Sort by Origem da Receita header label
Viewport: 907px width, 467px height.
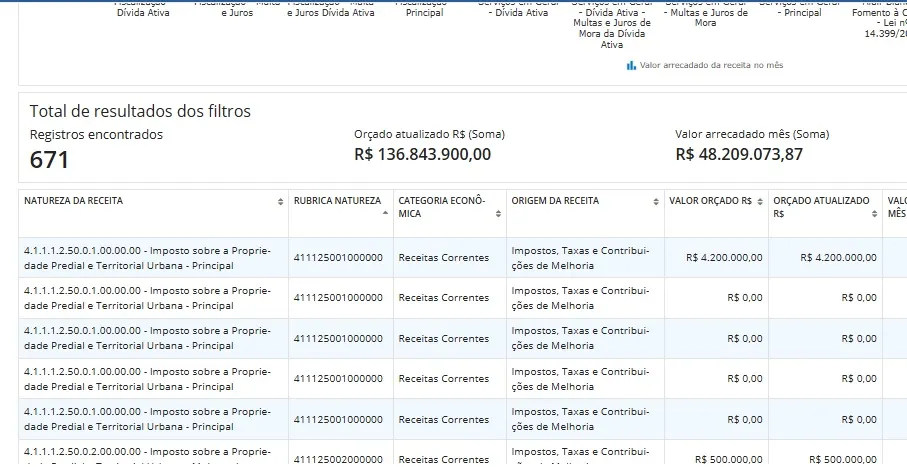[555, 201]
